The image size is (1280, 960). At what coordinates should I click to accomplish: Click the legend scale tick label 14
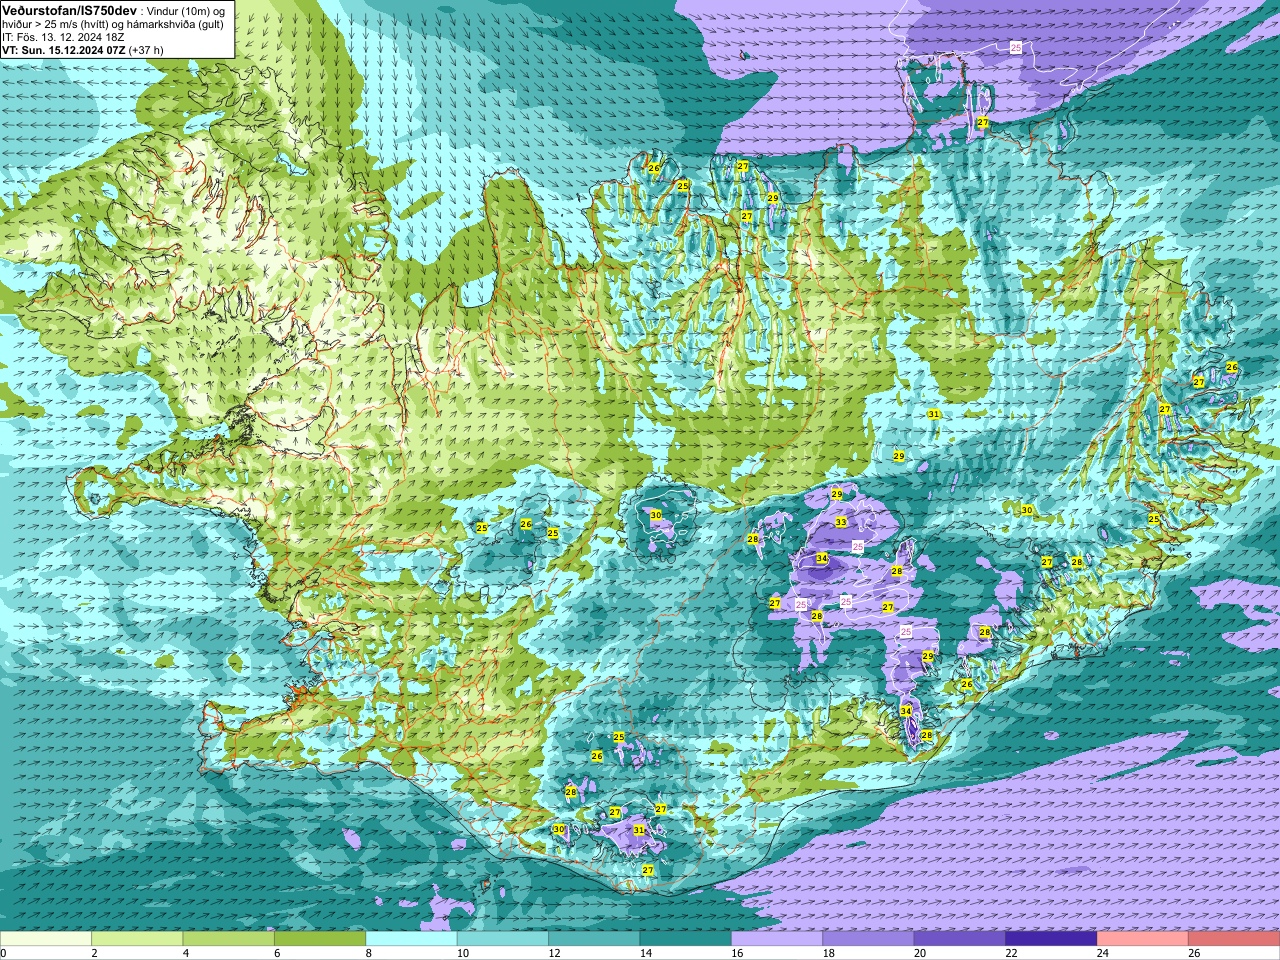click(x=645, y=954)
